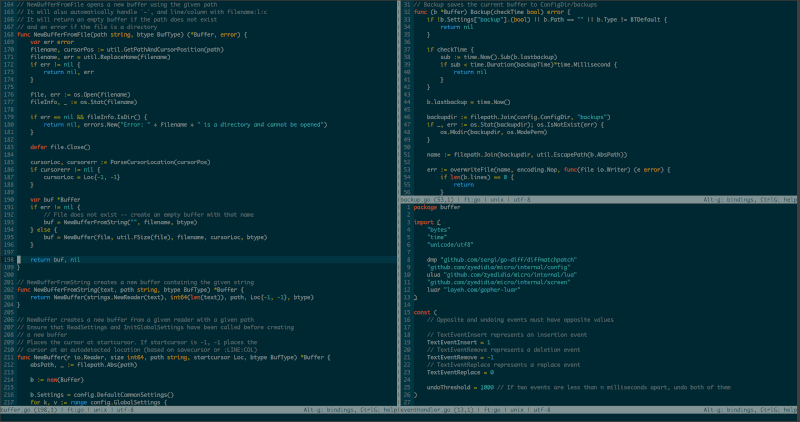Click the 'ft:go' entry in the backup.go status bar

tap(472, 200)
